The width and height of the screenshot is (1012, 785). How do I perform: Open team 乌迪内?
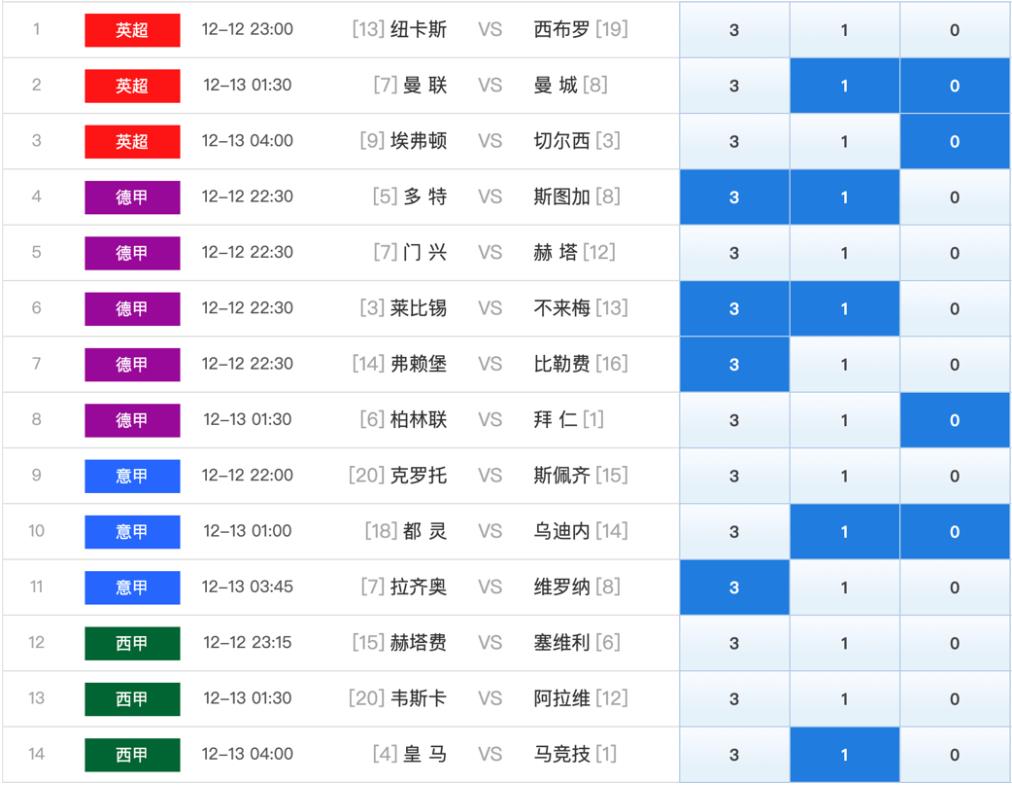tap(562, 531)
